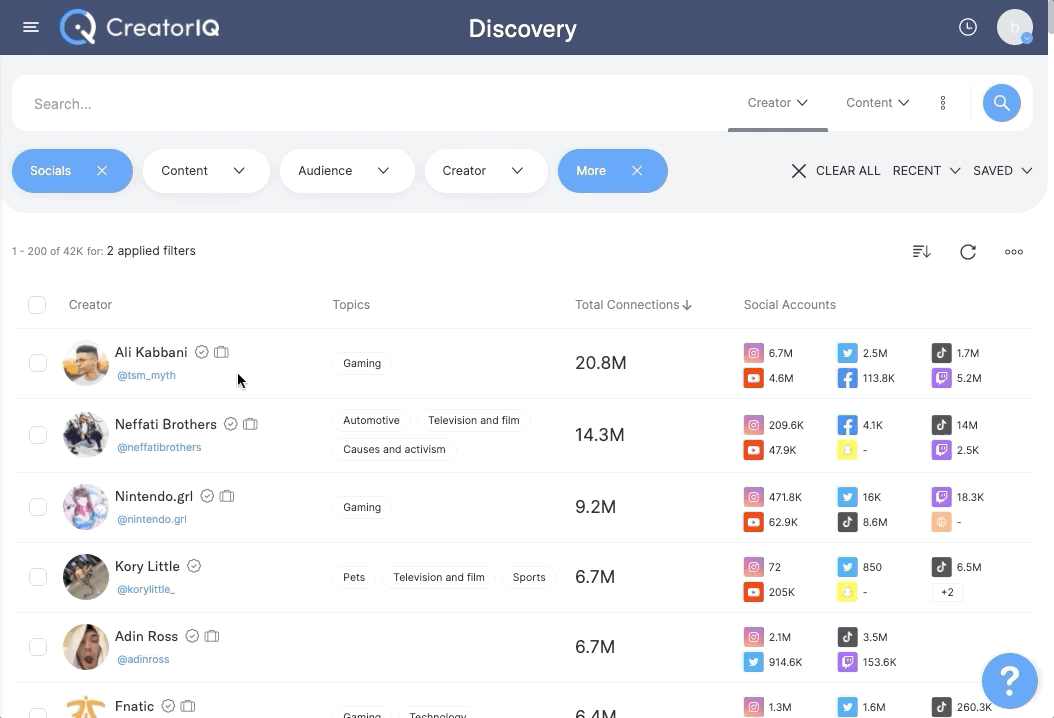The image size is (1054, 718).
Task: Click Nintendo.grl's website globe icon
Action: coord(941,522)
